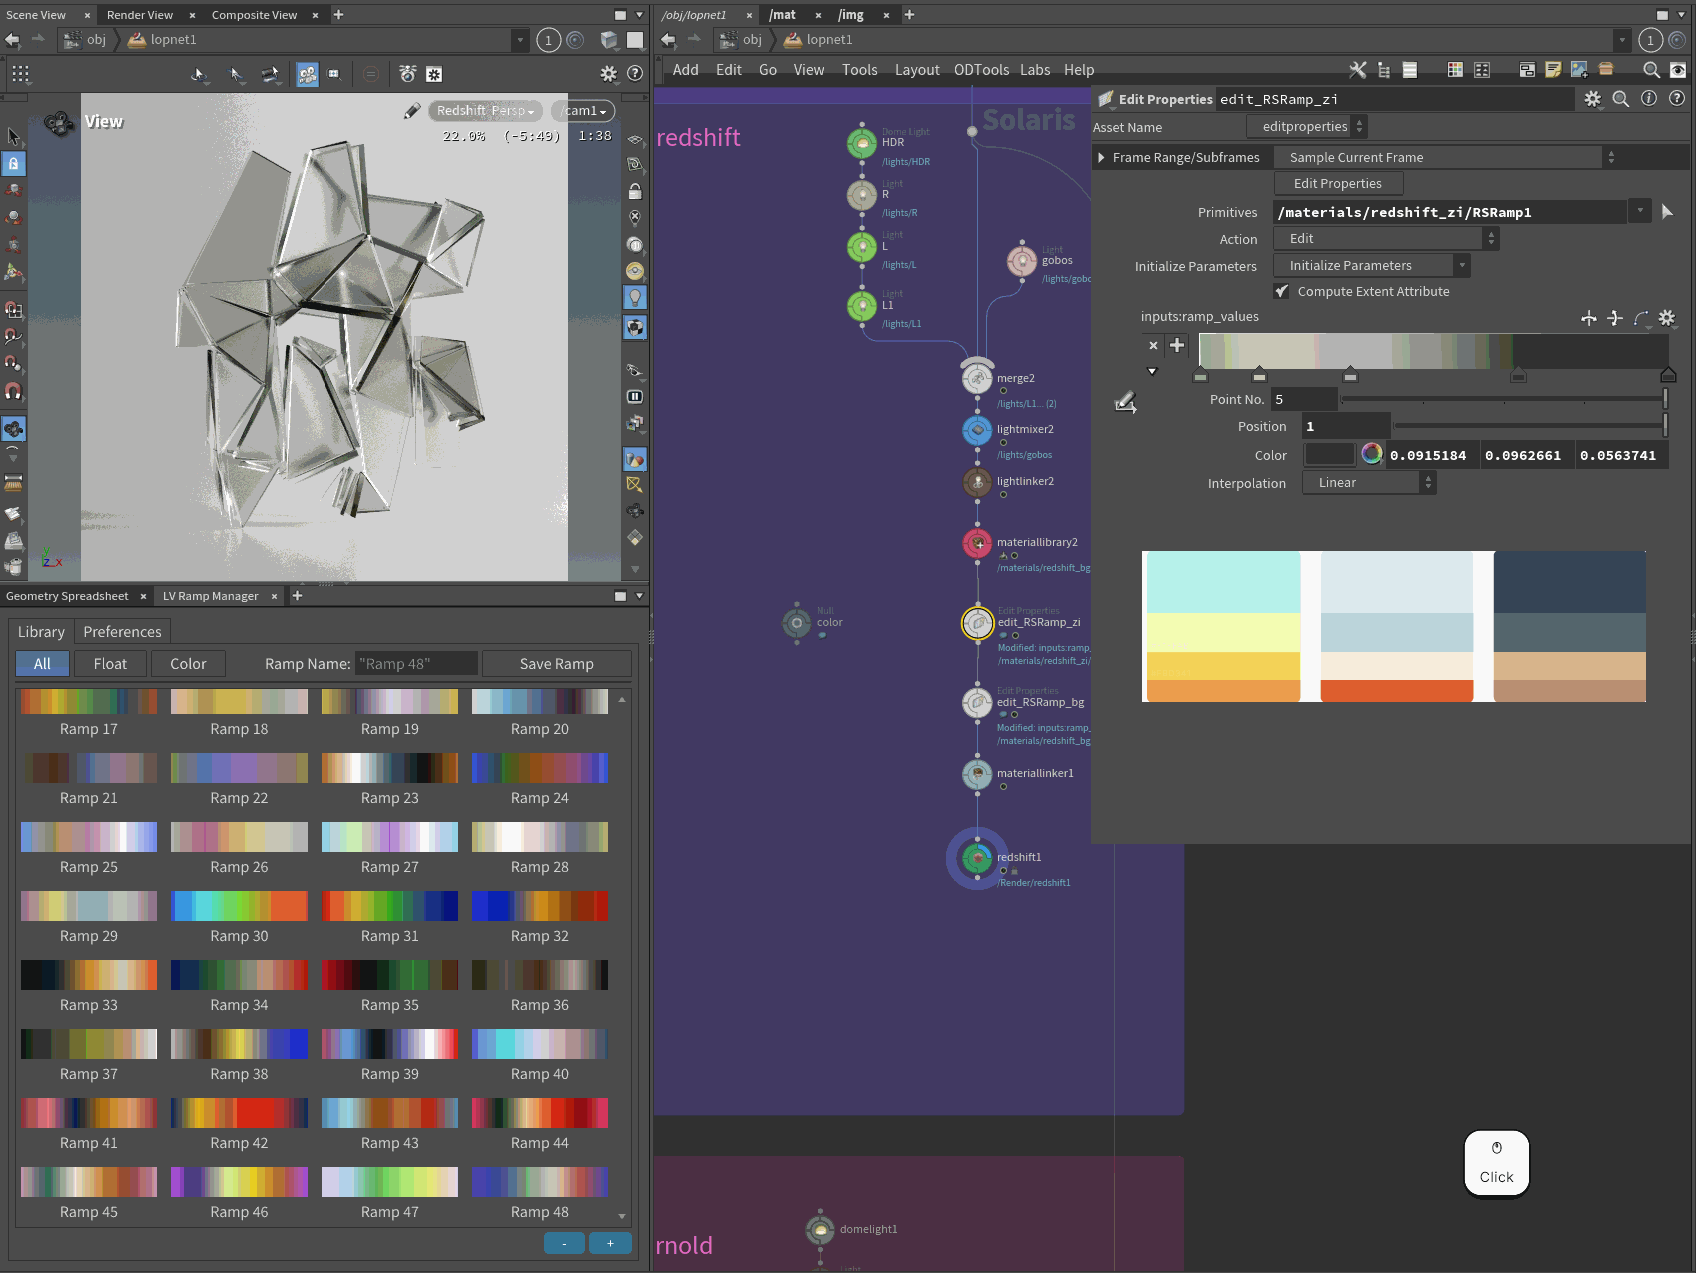This screenshot has height=1273, width=1696.
Task: Open the Primitives field dropdown arrow
Action: point(1640,211)
